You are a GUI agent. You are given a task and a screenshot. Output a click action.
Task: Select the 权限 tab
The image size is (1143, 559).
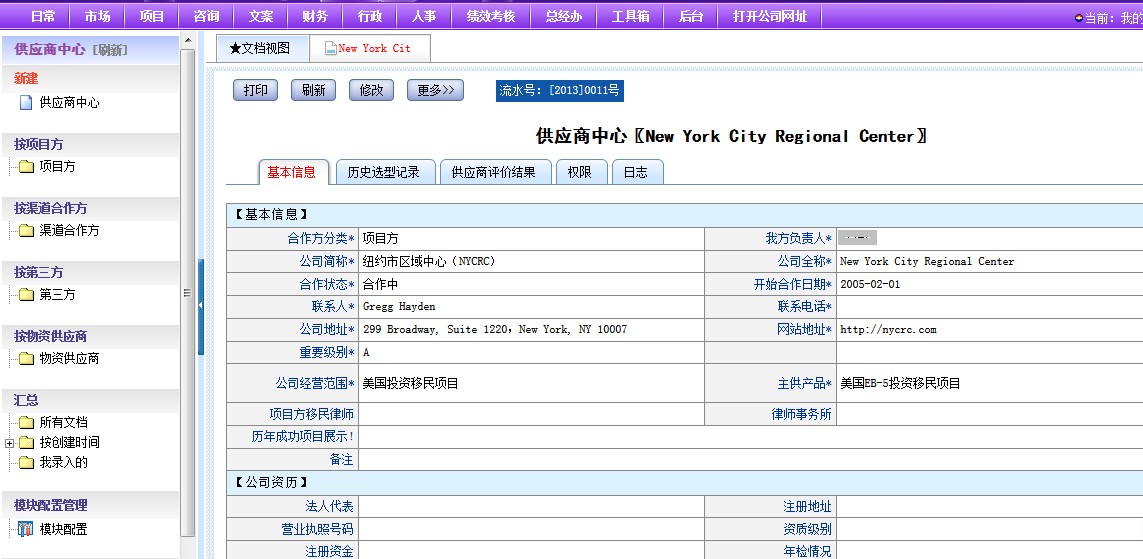point(580,173)
